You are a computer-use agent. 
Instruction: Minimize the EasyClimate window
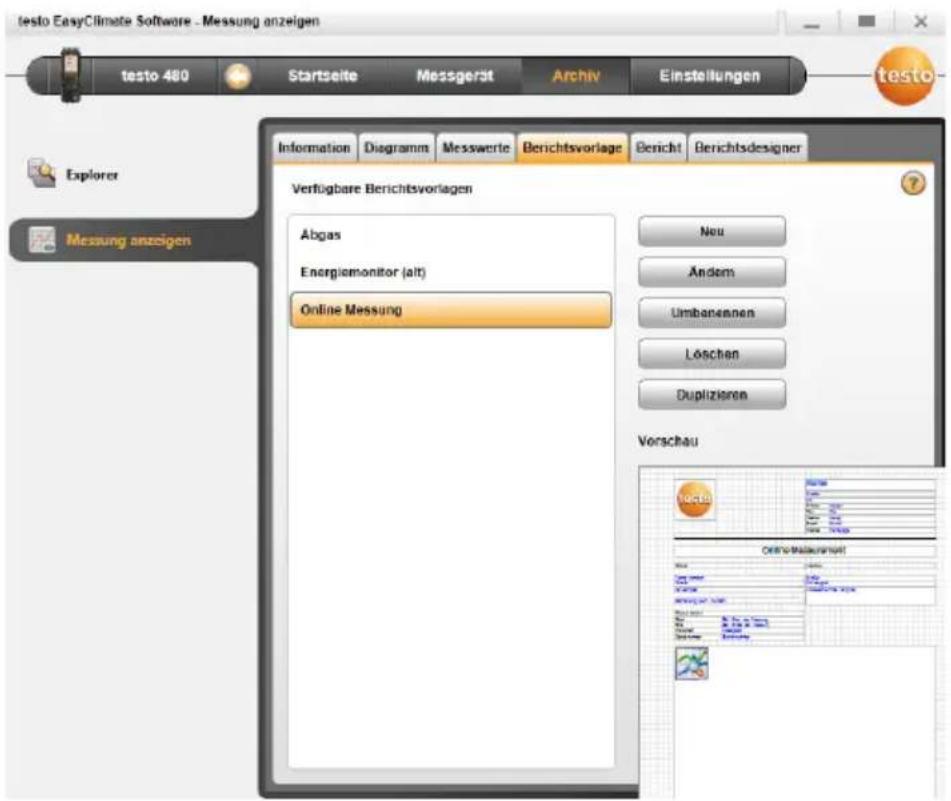(x=812, y=23)
